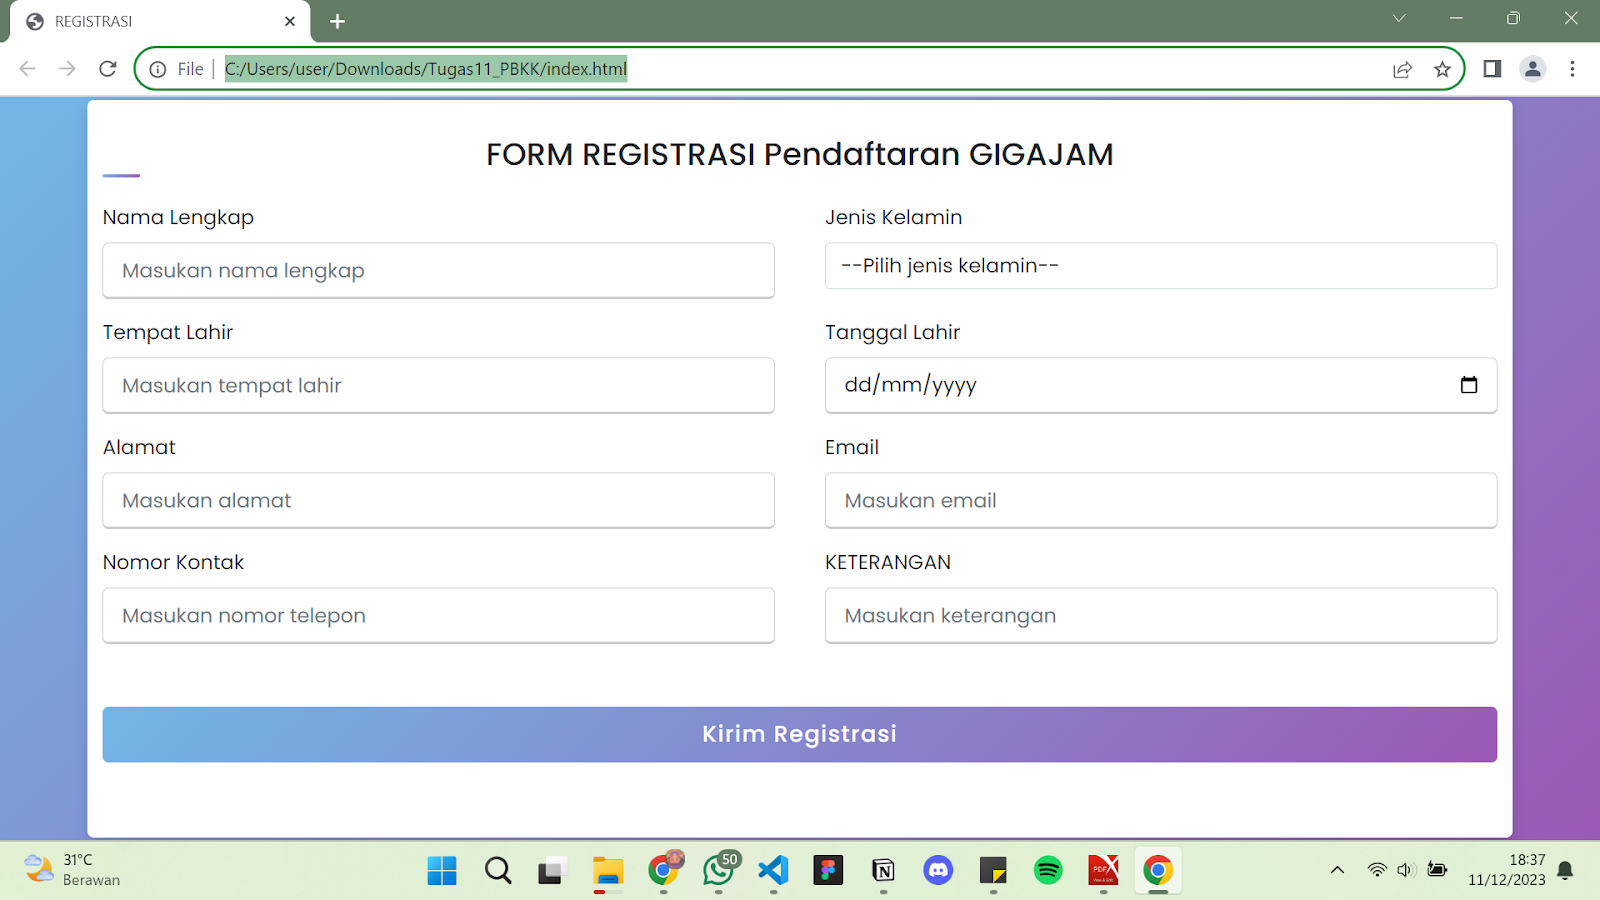
Task: Open Visual Studio Code from taskbar
Action: tap(773, 871)
